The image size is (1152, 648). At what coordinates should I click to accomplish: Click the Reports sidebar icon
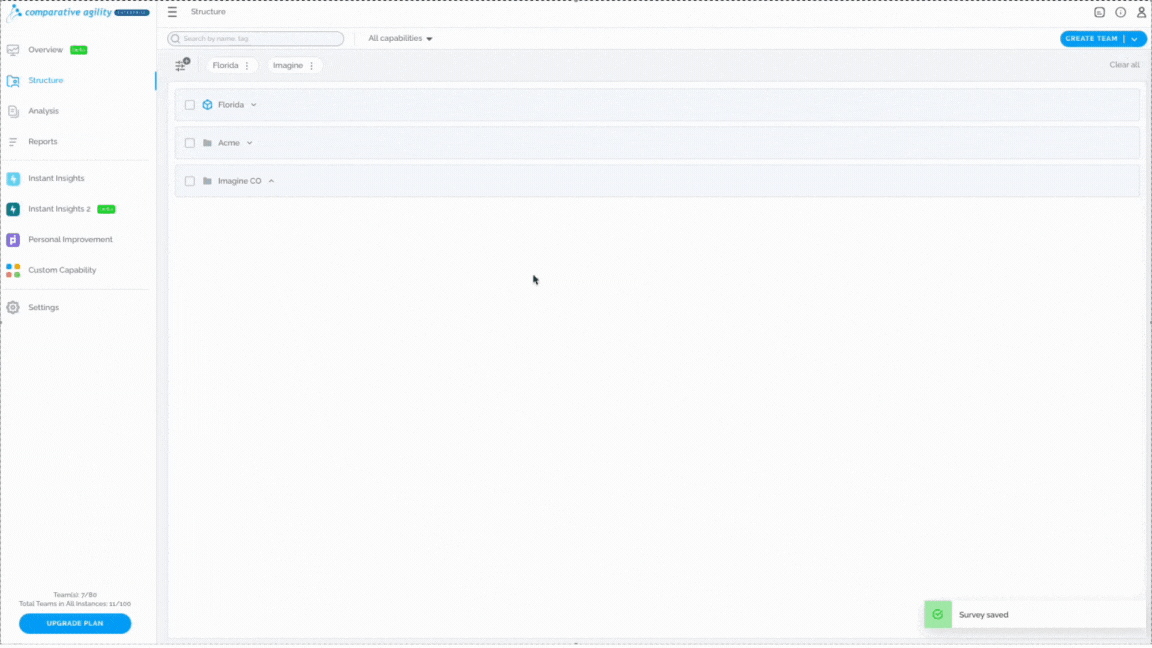pyautogui.click(x=13, y=142)
